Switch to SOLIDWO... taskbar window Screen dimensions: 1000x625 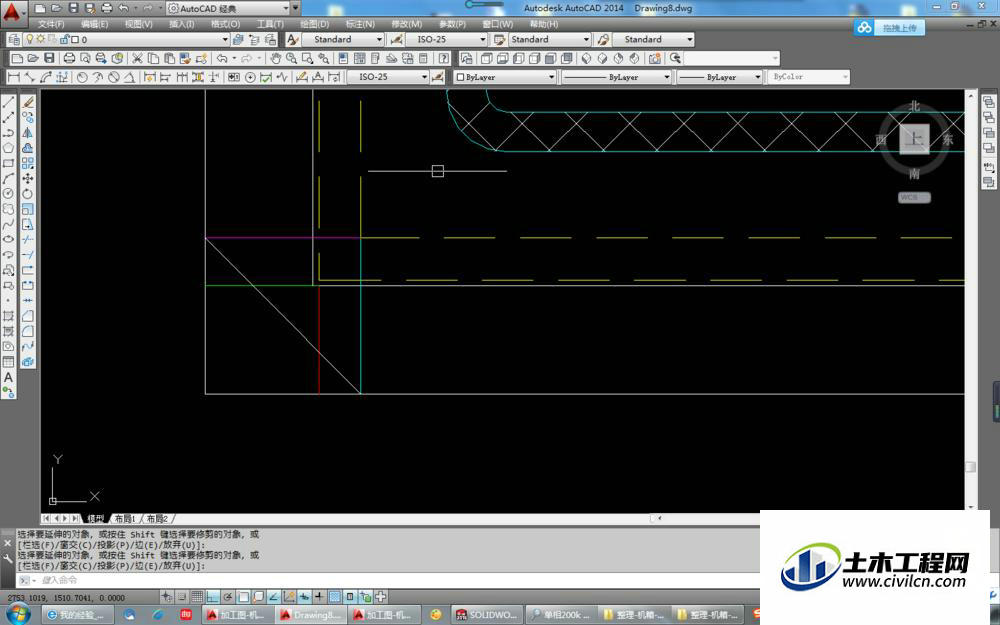(487, 615)
